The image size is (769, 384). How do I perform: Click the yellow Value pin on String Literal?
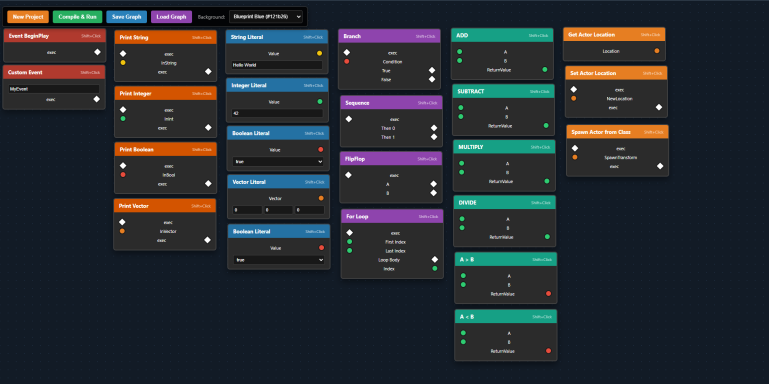click(319, 53)
